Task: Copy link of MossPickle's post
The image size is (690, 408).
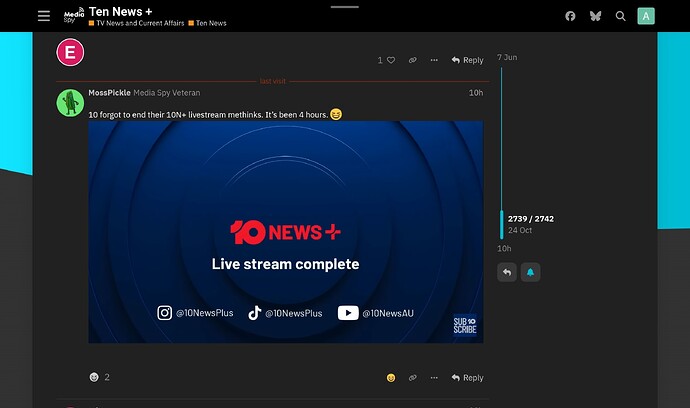Action: (x=412, y=378)
